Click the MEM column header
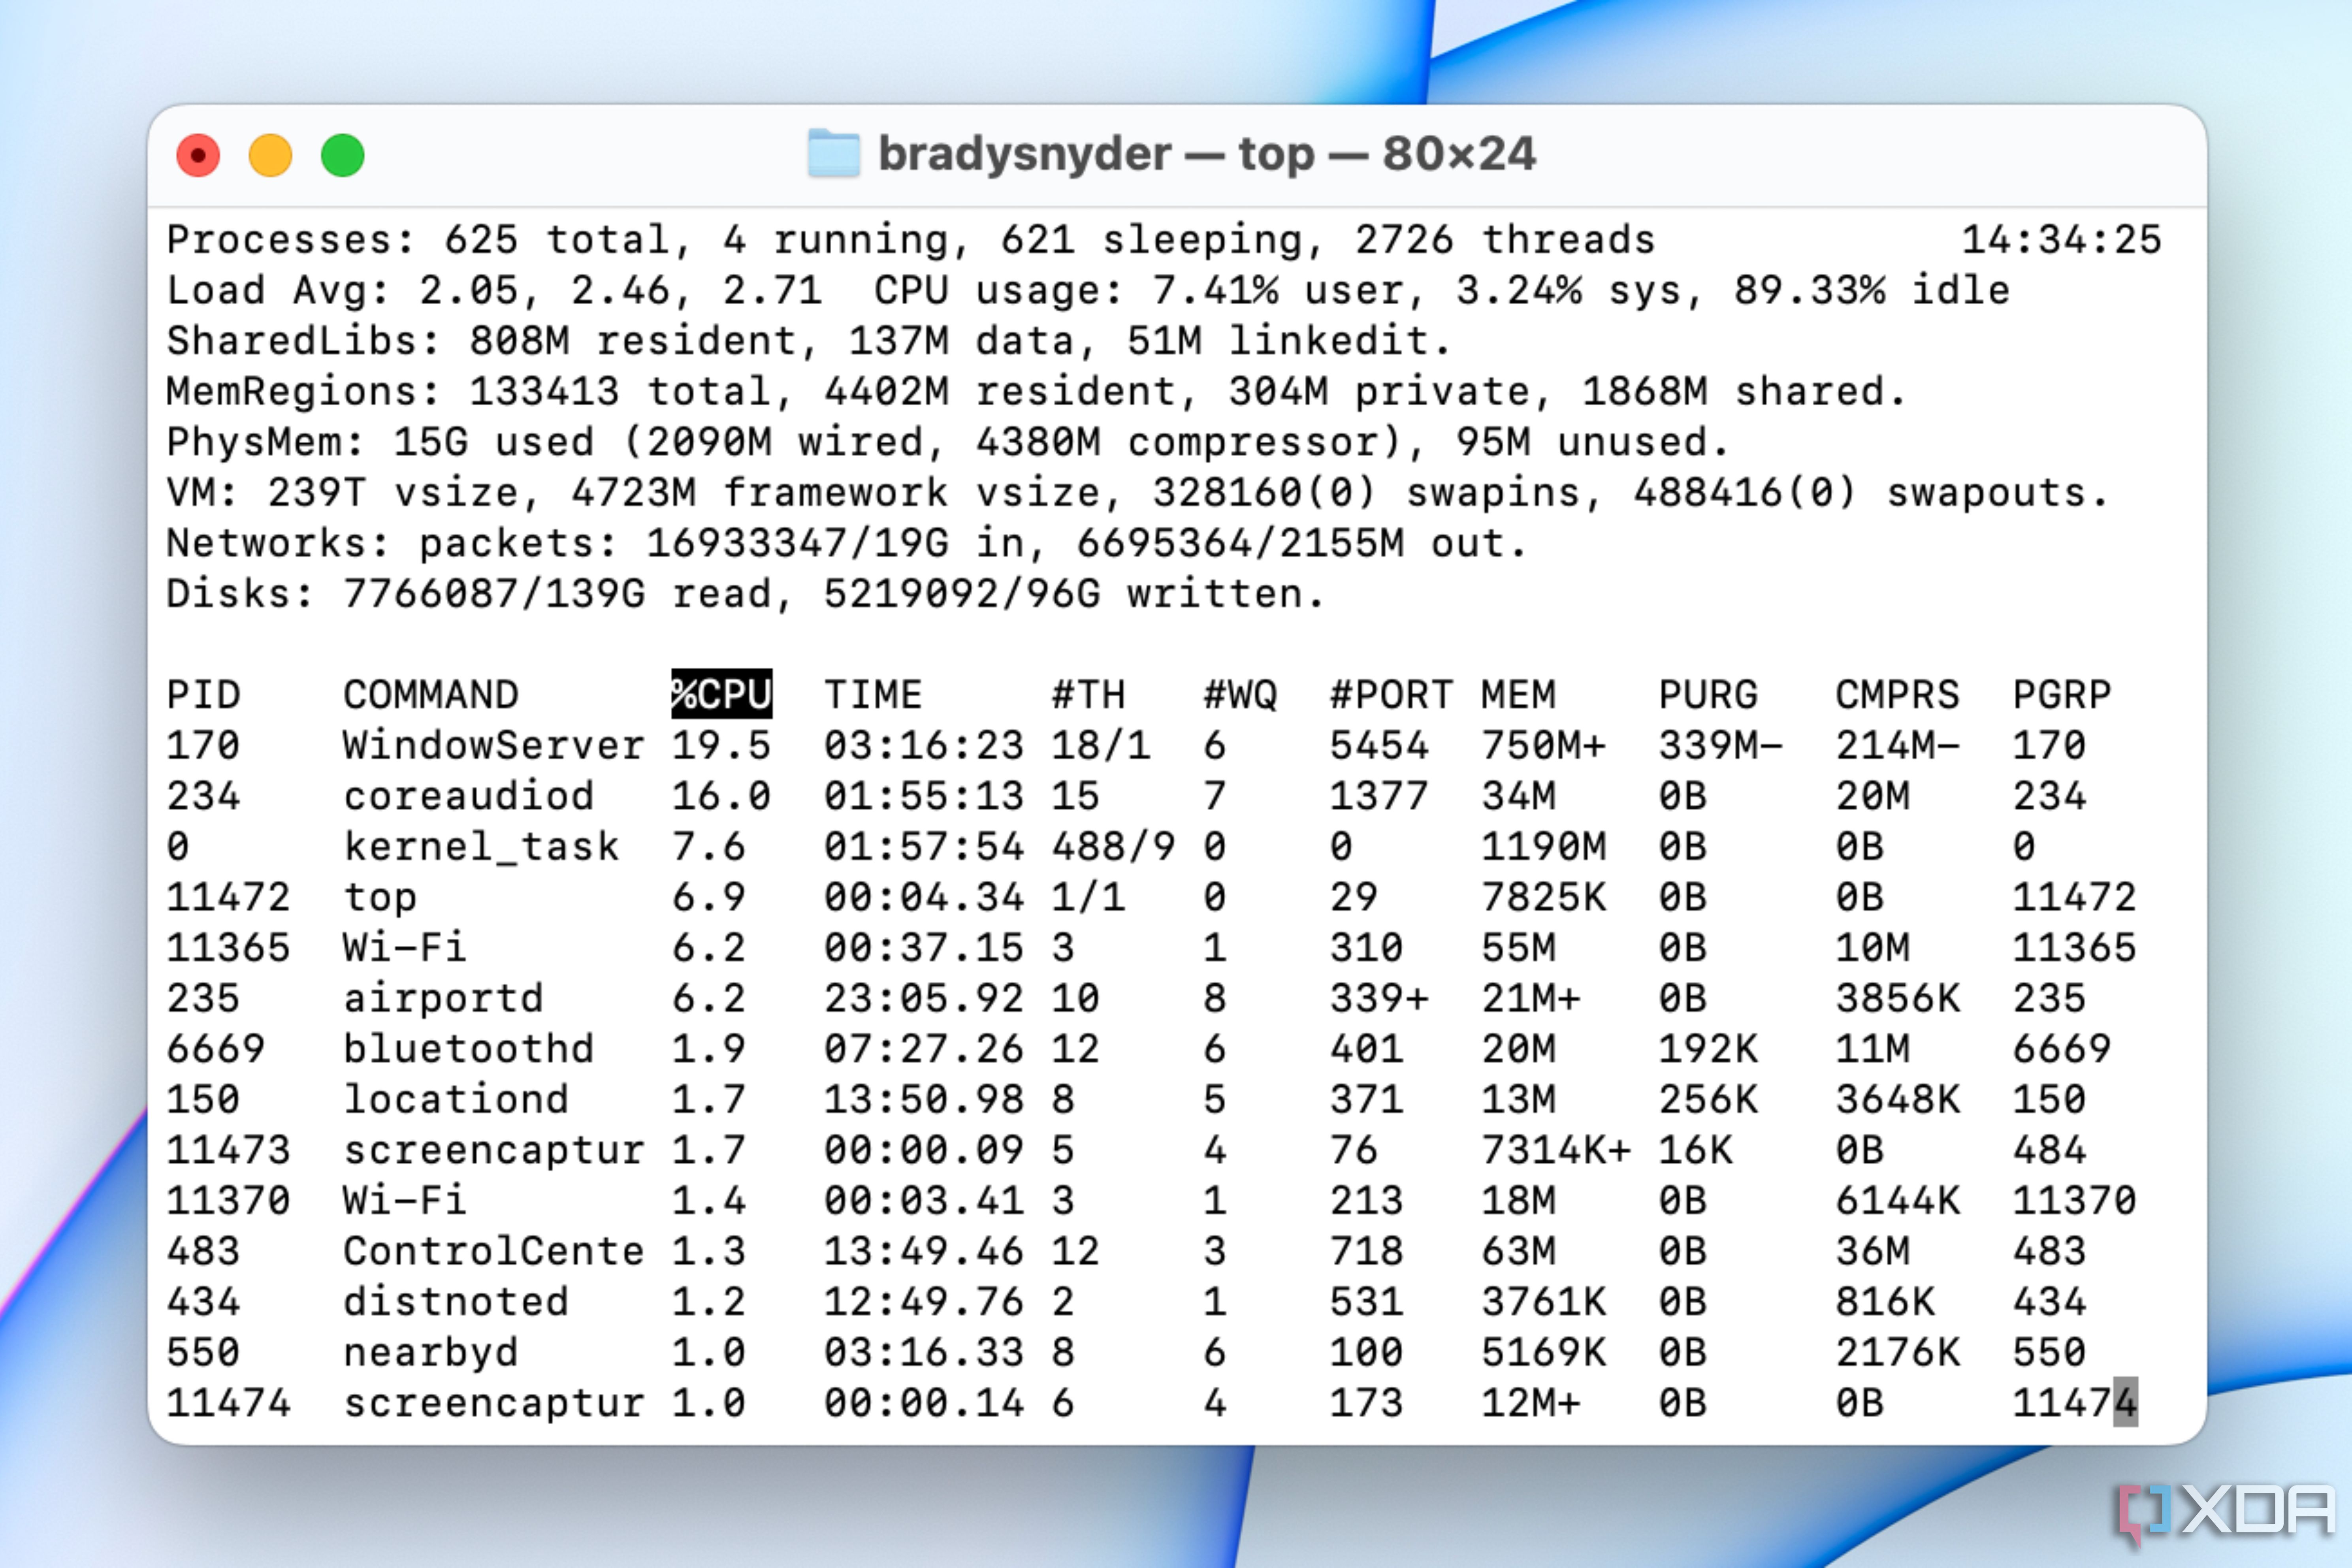The height and width of the screenshot is (1568, 2352). pos(1518,694)
